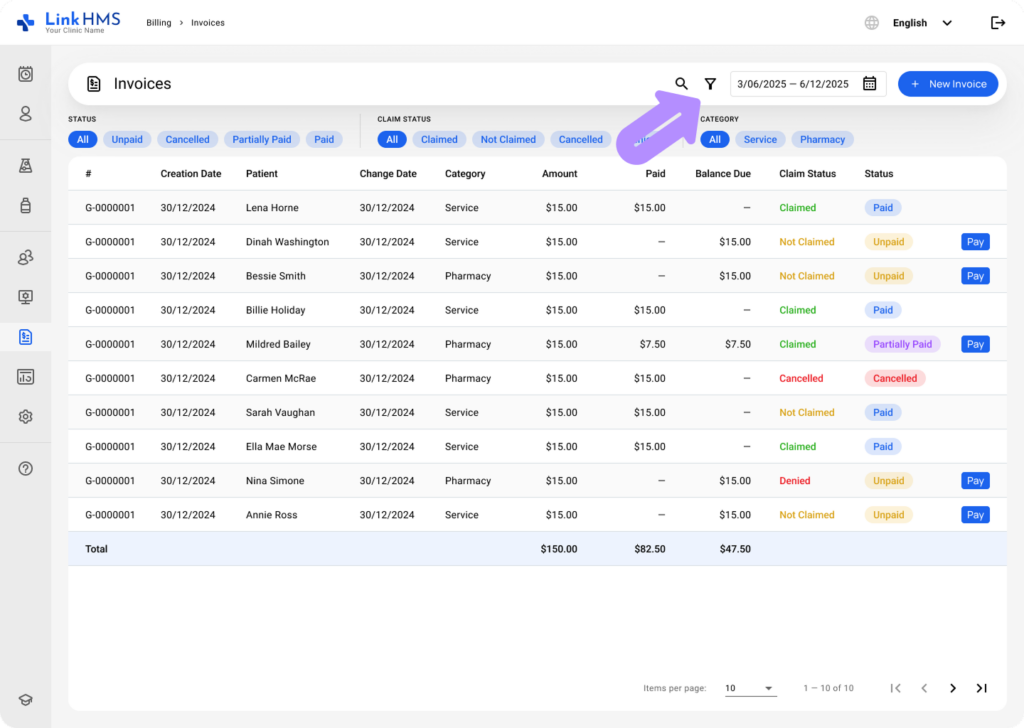This screenshot has width=1024, height=728.
Task: Filter claim status by Cancelled
Action: (x=581, y=139)
